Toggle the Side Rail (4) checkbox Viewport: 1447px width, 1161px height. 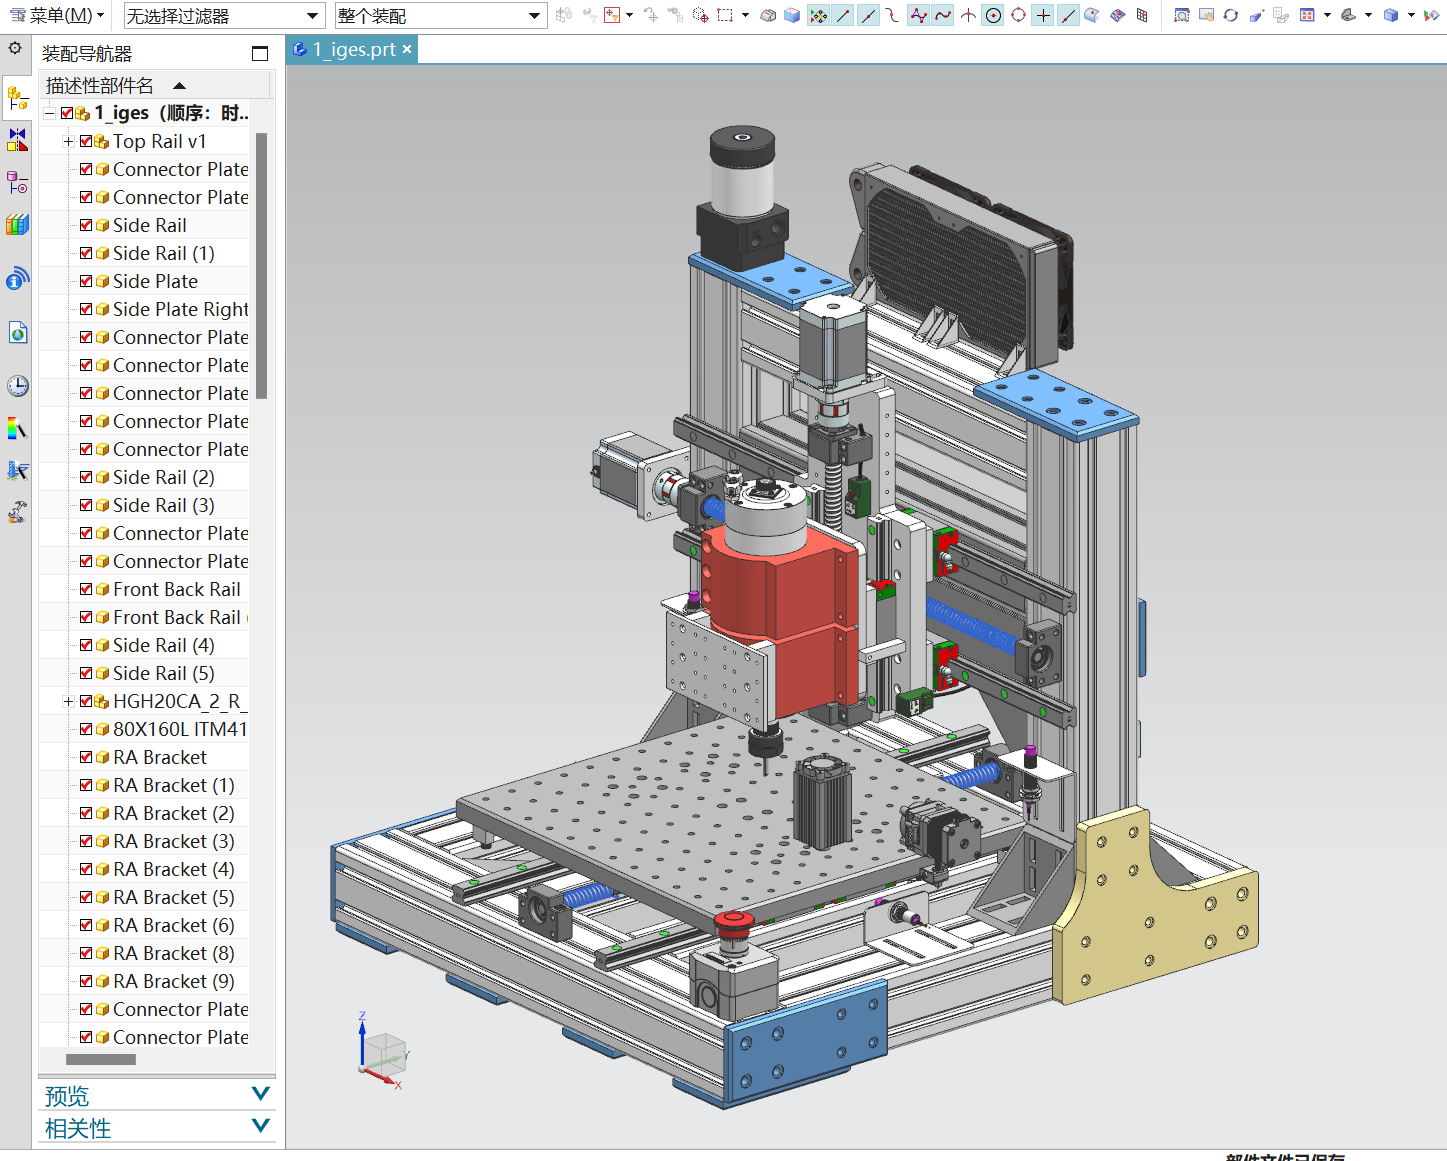[x=86, y=645]
